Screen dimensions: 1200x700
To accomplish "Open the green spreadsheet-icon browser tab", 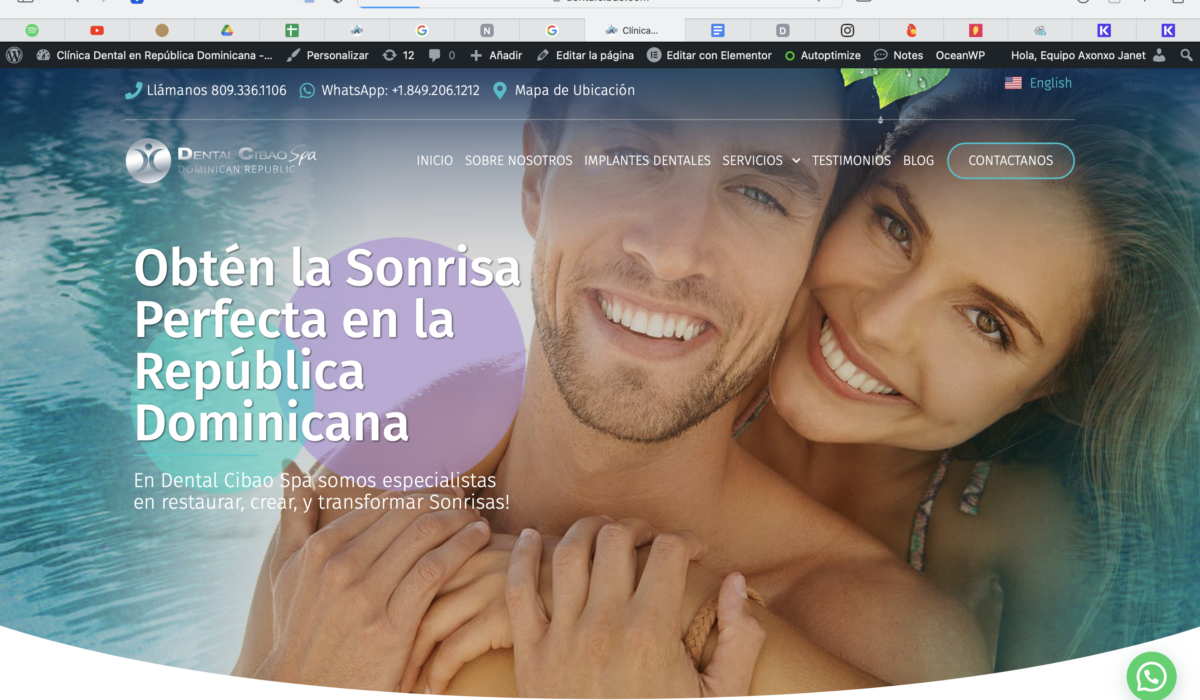I will click(x=292, y=30).
